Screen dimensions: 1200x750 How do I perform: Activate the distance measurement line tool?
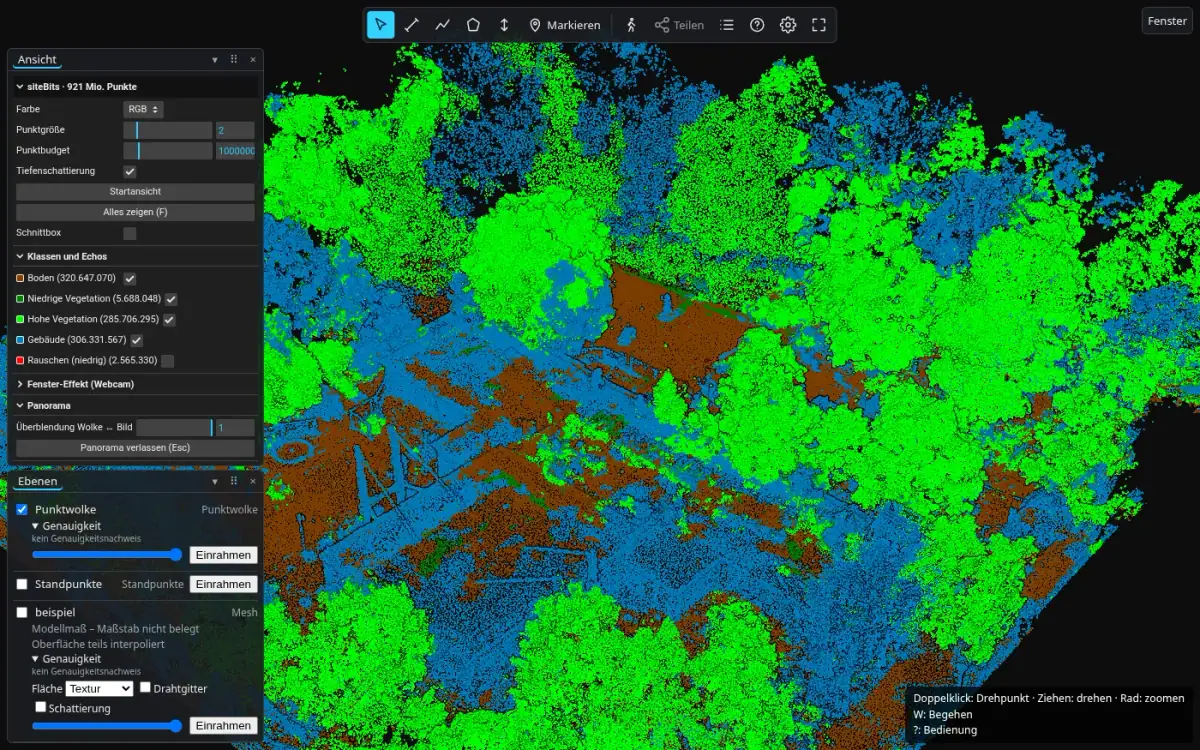coord(412,25)
